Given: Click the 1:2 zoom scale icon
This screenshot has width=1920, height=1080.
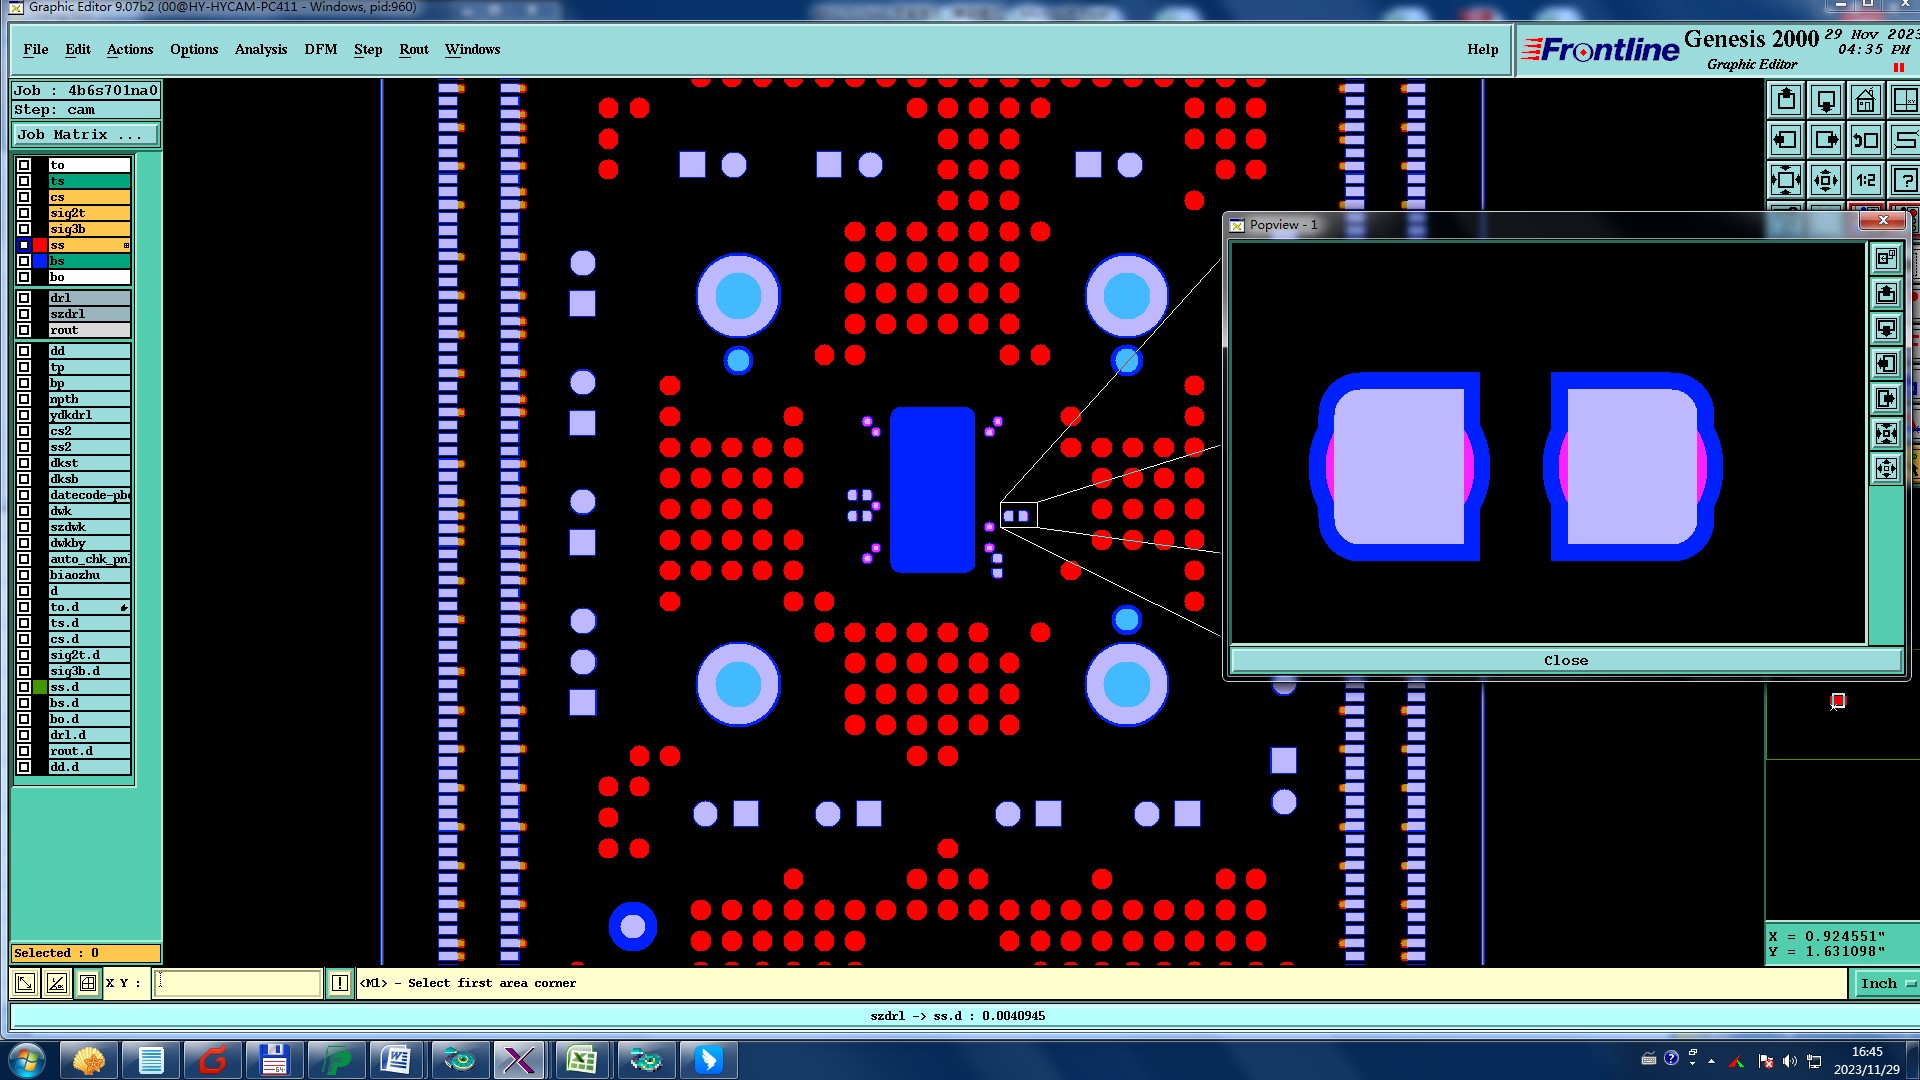Looking at the screenshot, I should pyautogui.click(x=1866, y=180).
